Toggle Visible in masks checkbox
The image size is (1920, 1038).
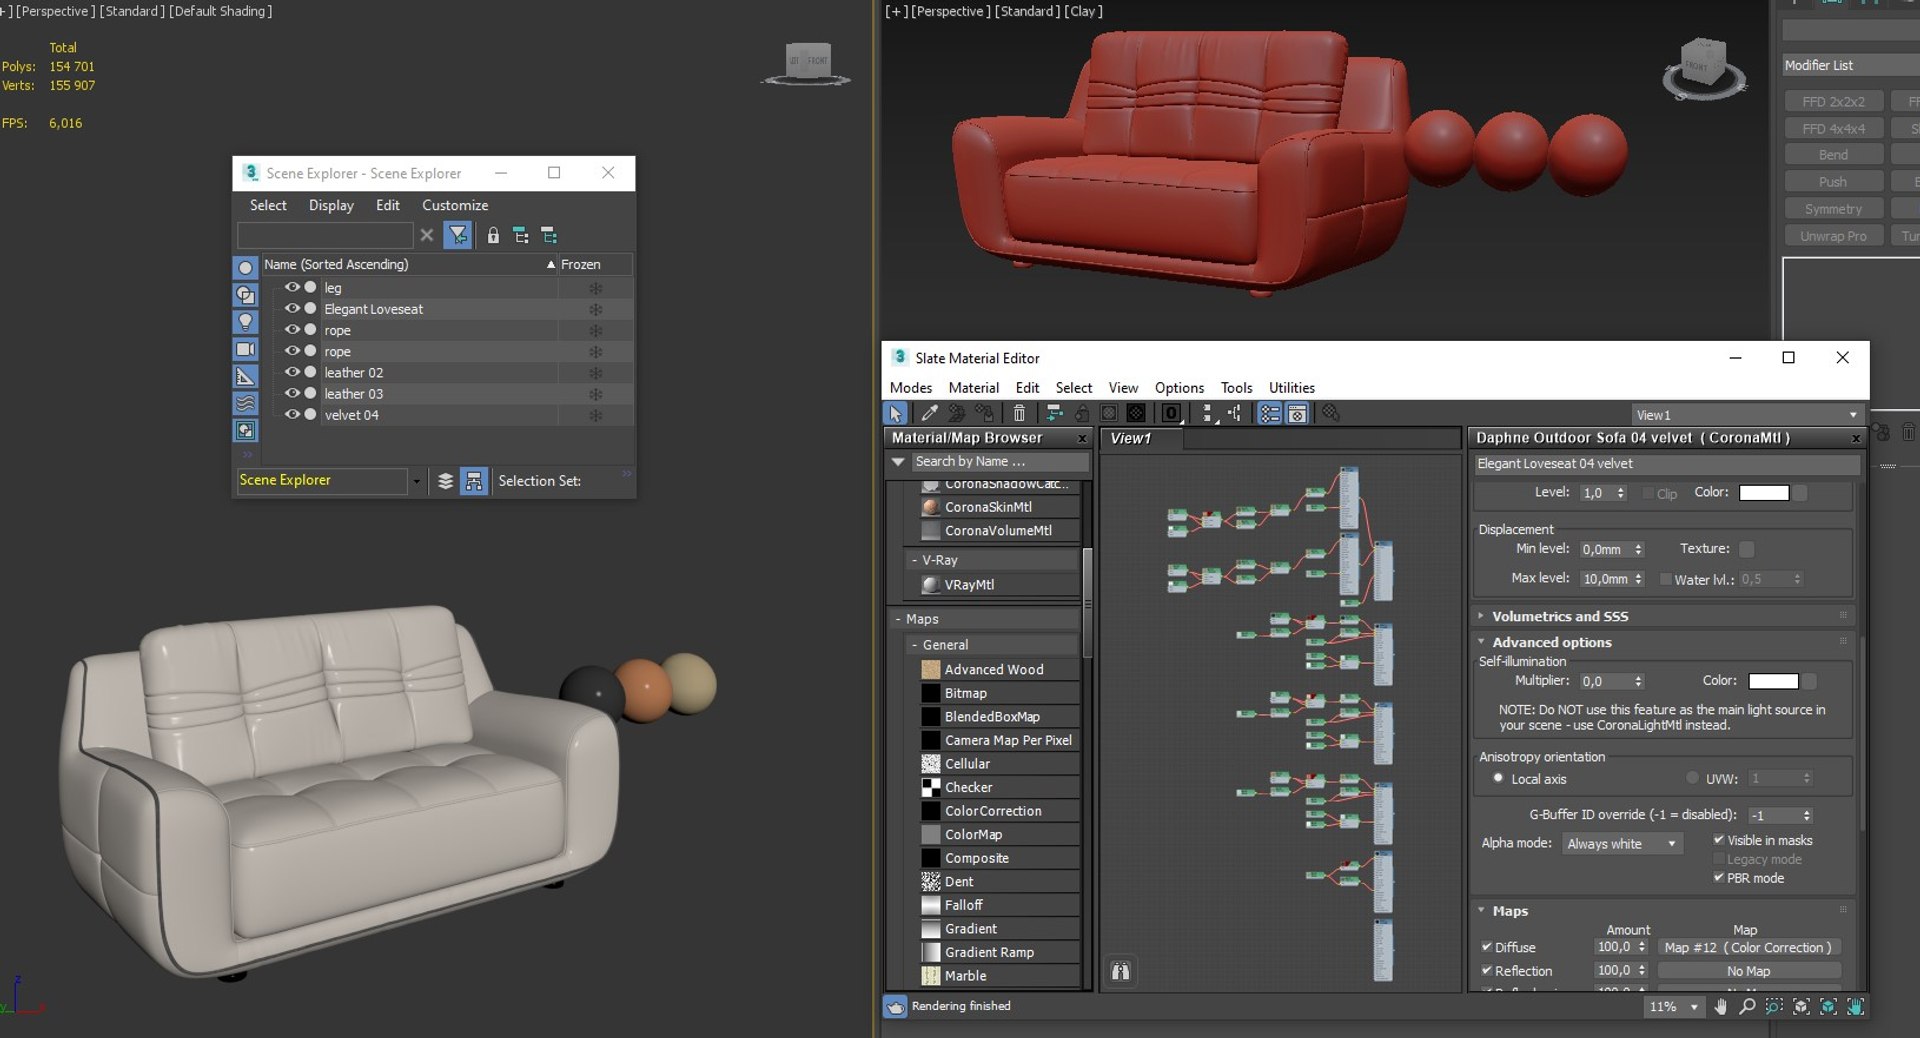pyautogui.click(x=1719, y=840)
